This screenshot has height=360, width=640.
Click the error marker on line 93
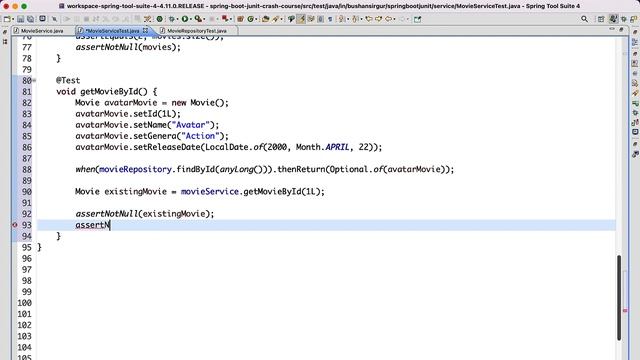pos(15,225)
